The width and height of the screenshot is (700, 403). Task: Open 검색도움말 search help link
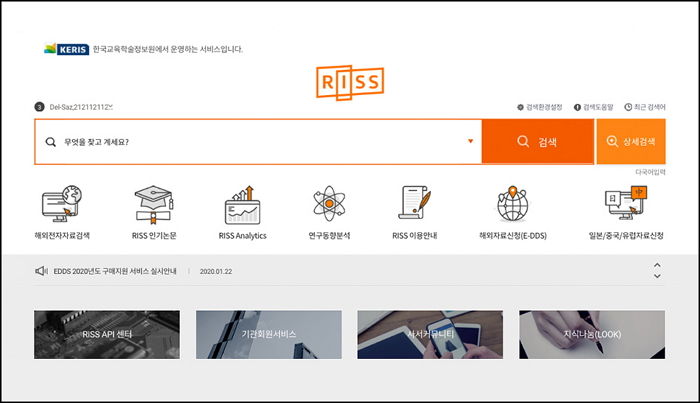pyautogui.click(x=594, y=107)
